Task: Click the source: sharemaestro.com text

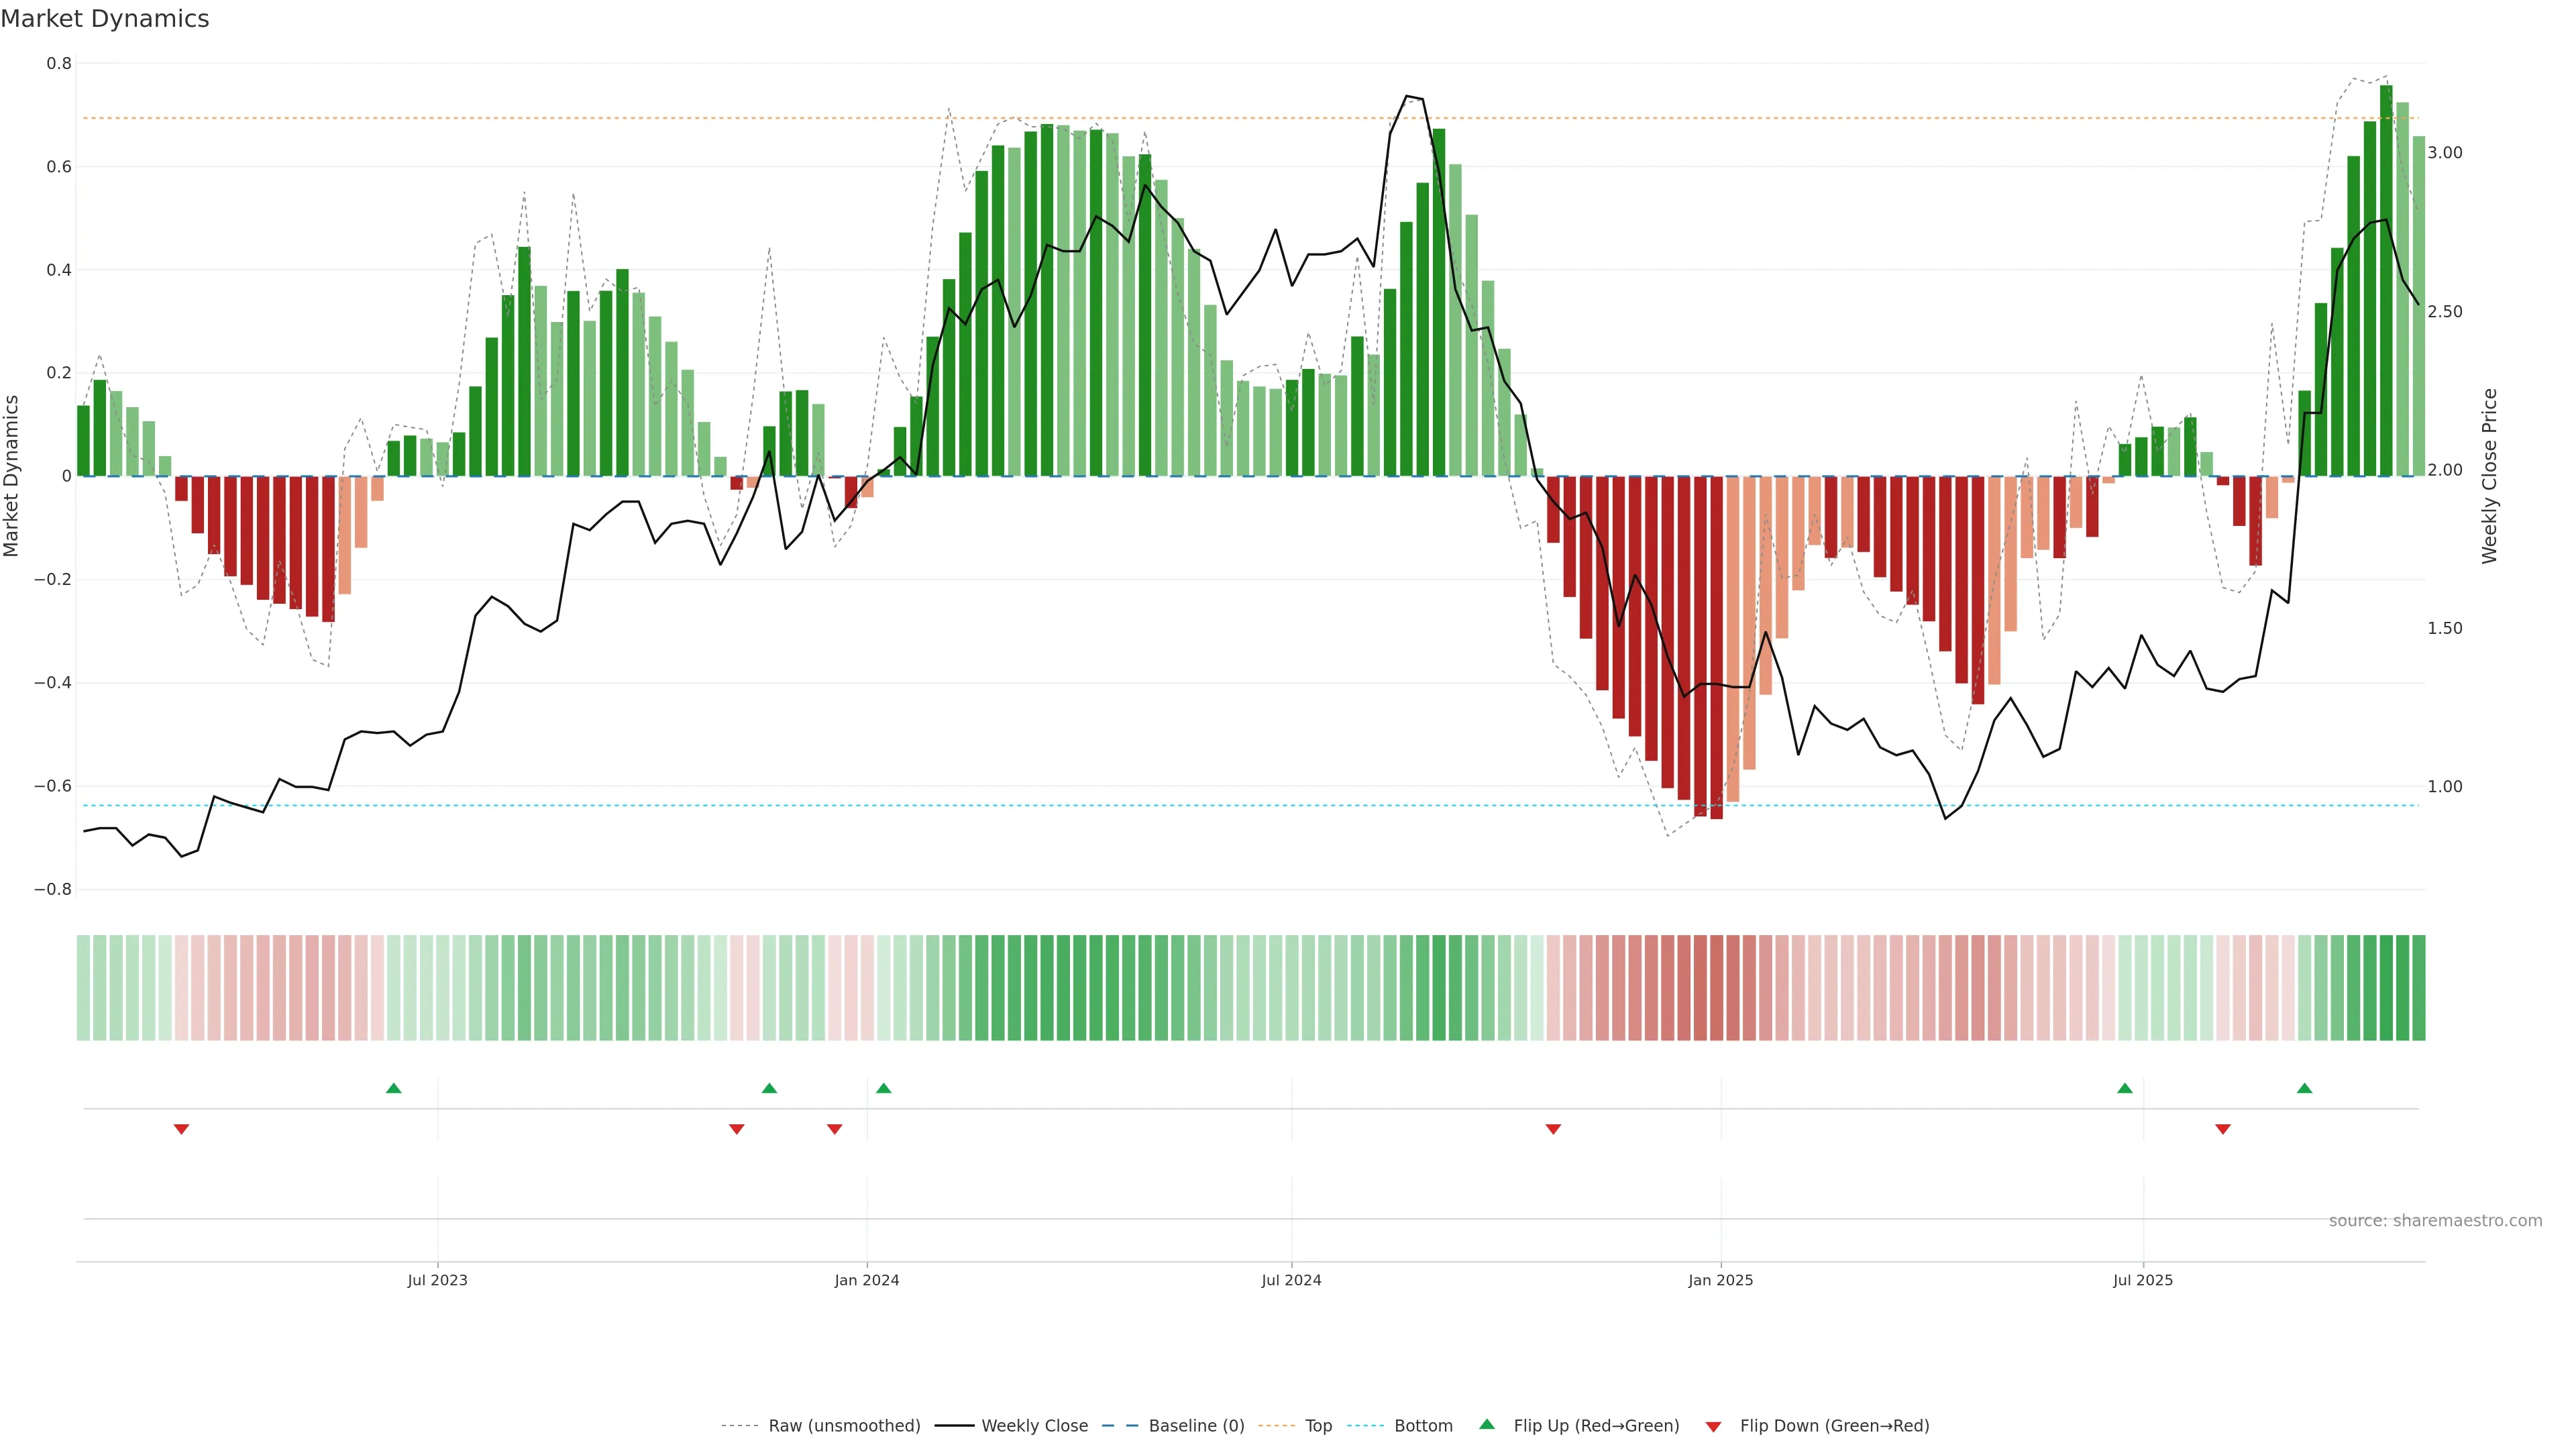Action: coord(2435,1221)
